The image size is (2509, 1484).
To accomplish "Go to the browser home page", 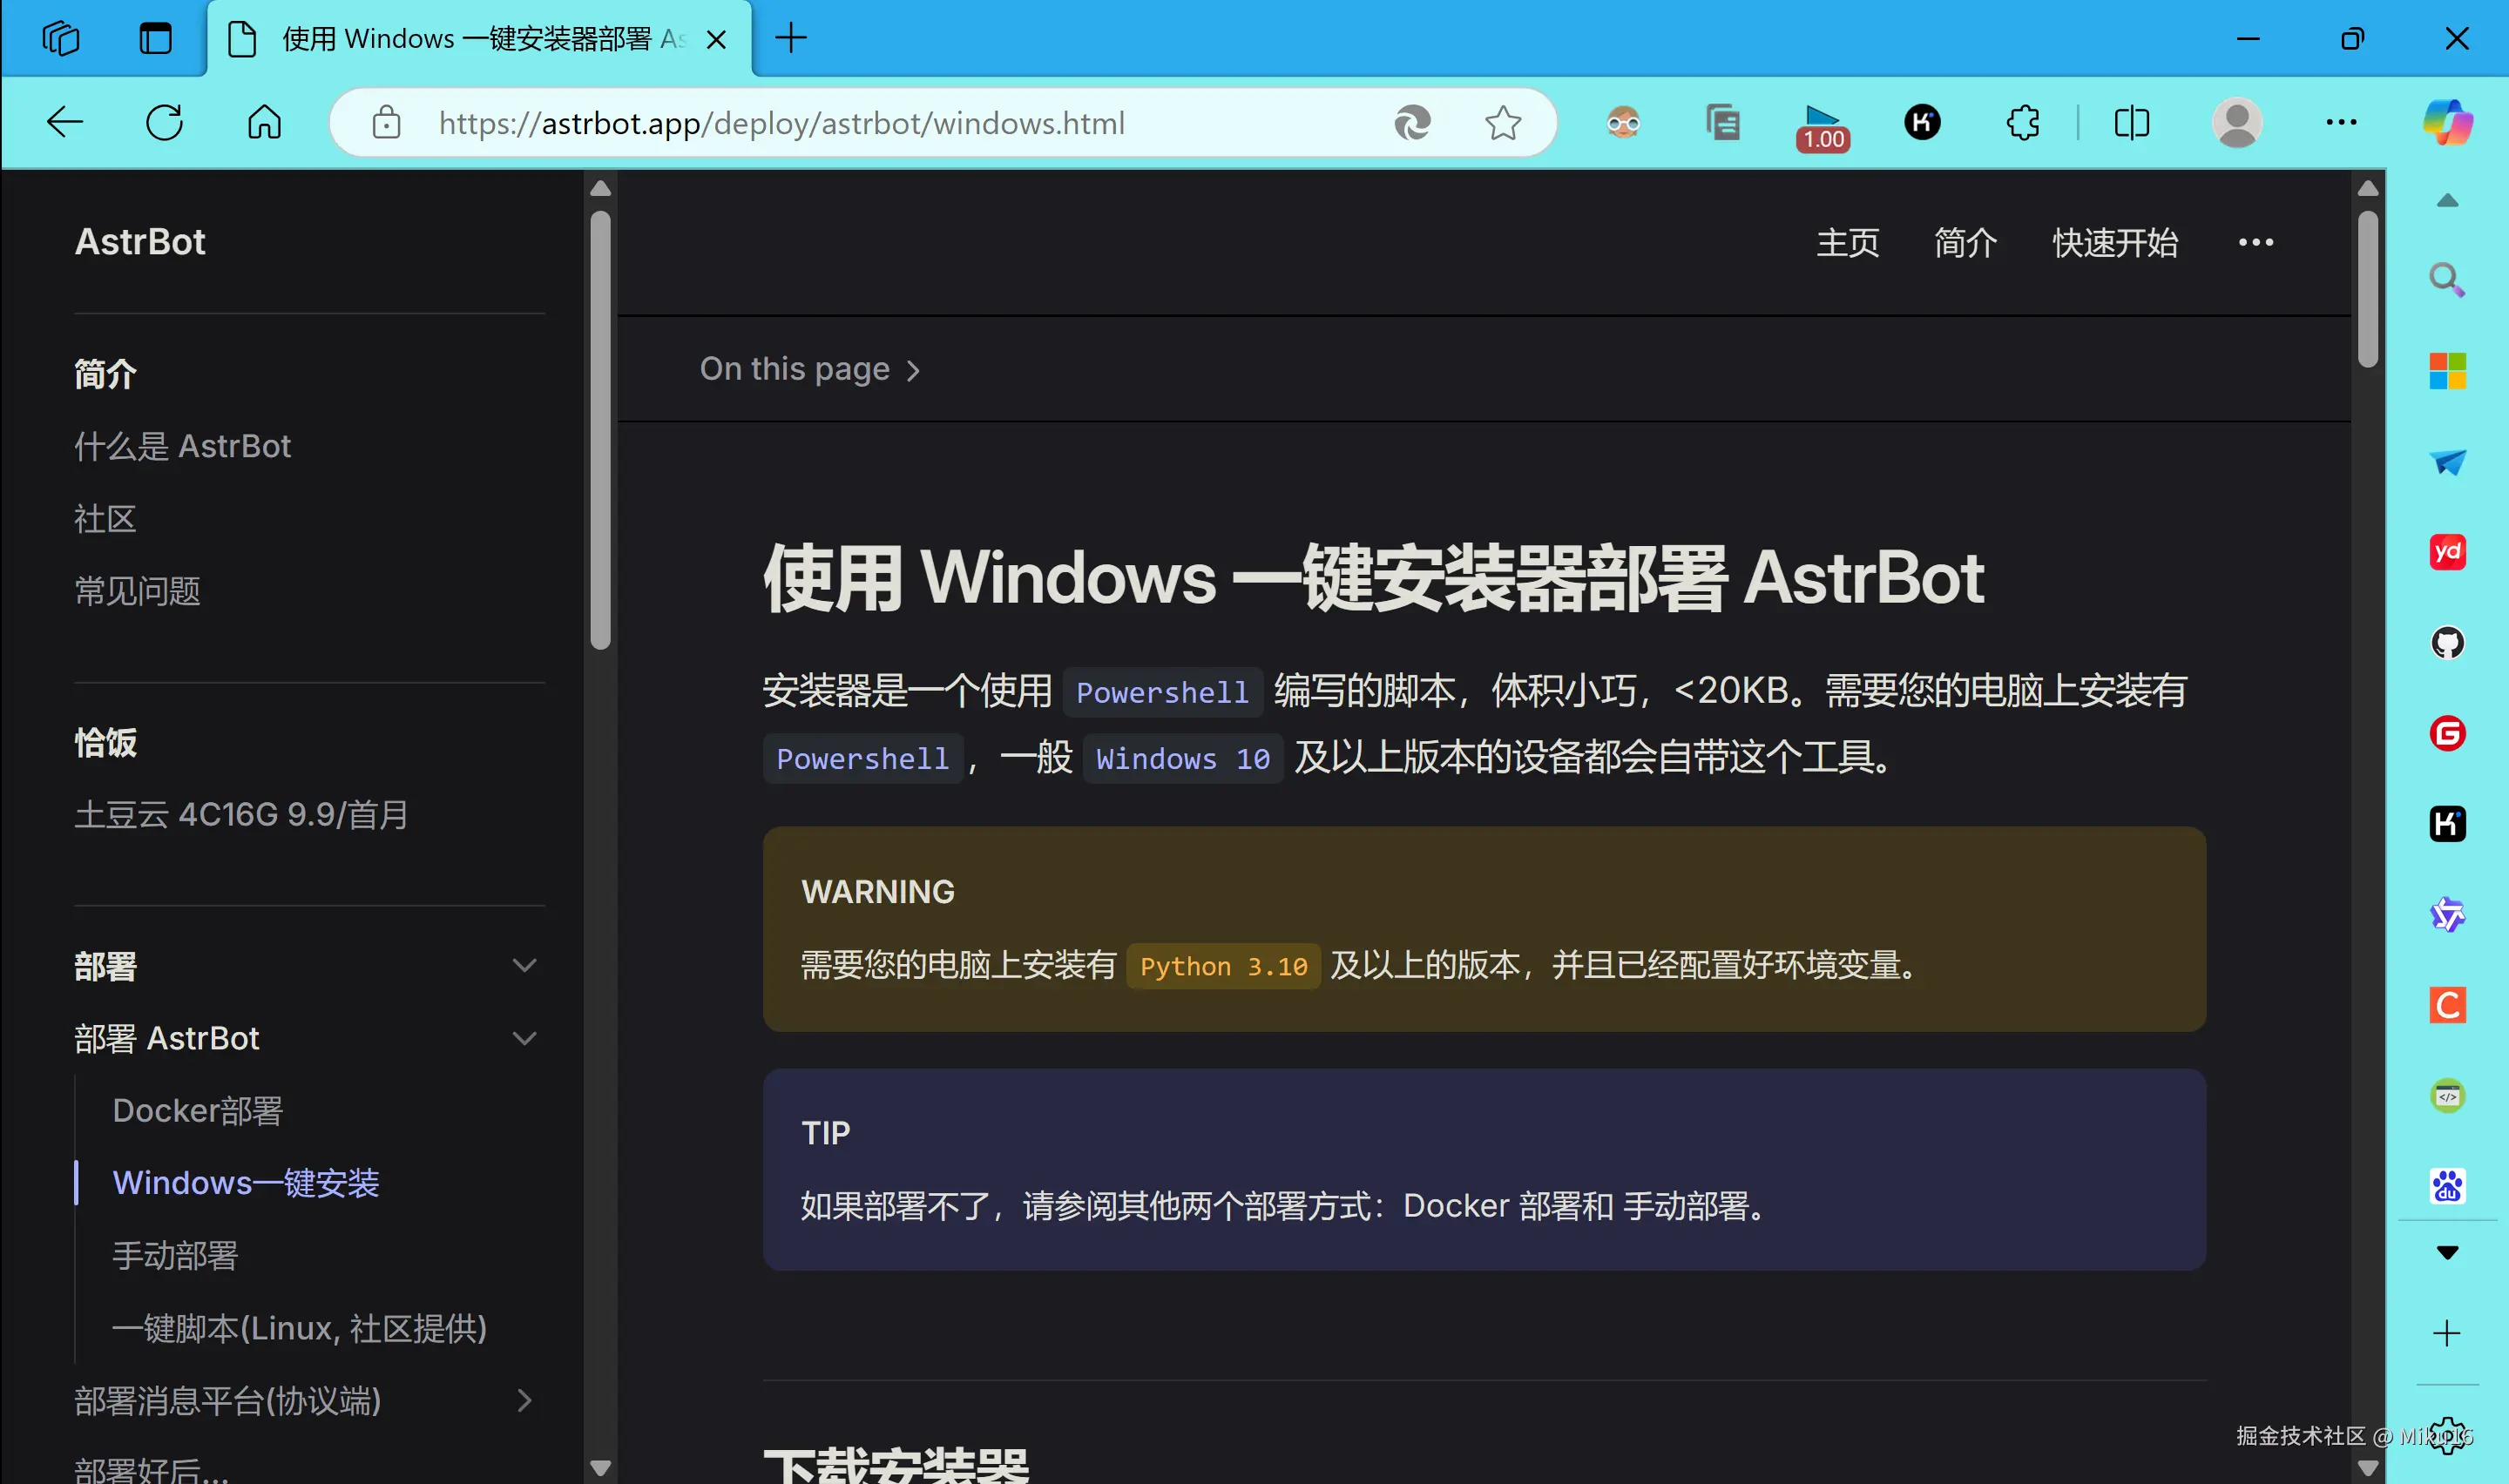I will coord(264,123).
